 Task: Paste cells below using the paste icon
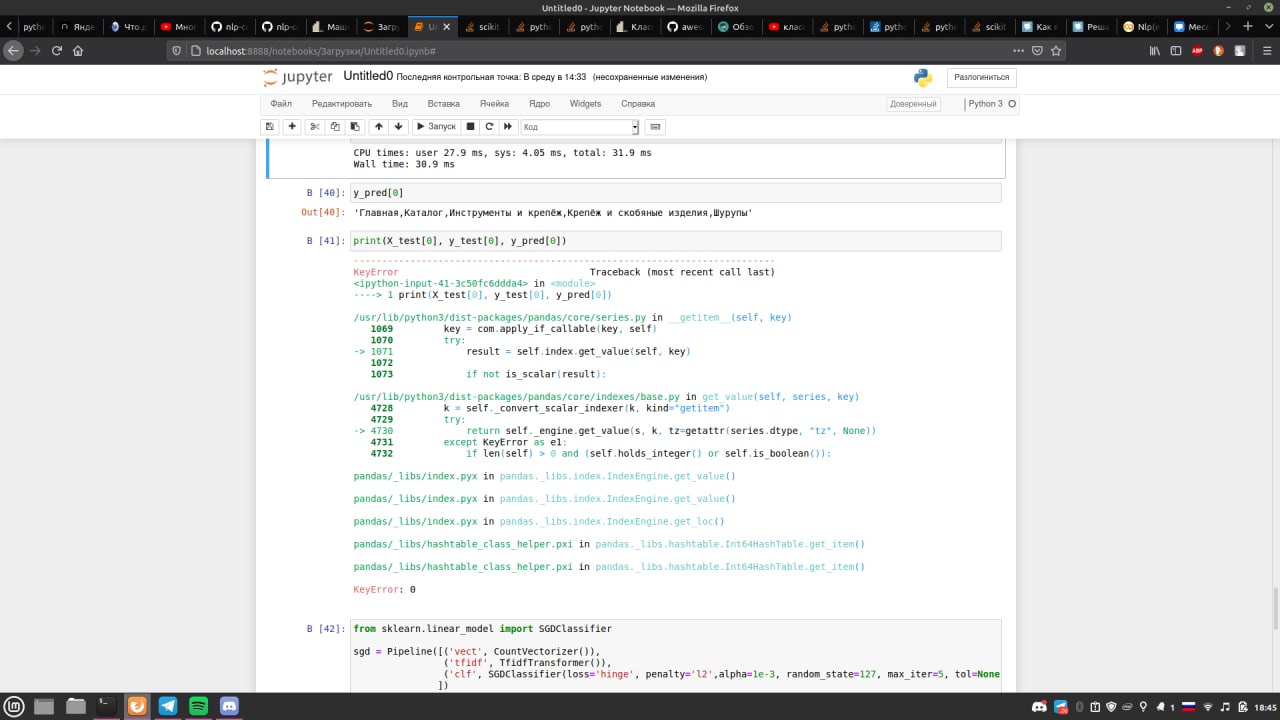355,127
